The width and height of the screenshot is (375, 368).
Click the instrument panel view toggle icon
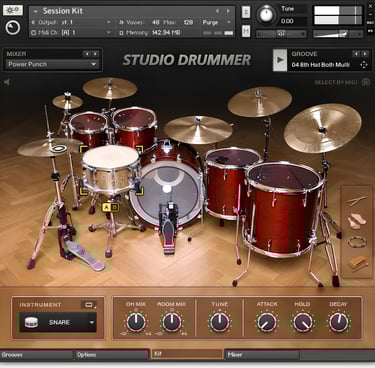[89, 305]
